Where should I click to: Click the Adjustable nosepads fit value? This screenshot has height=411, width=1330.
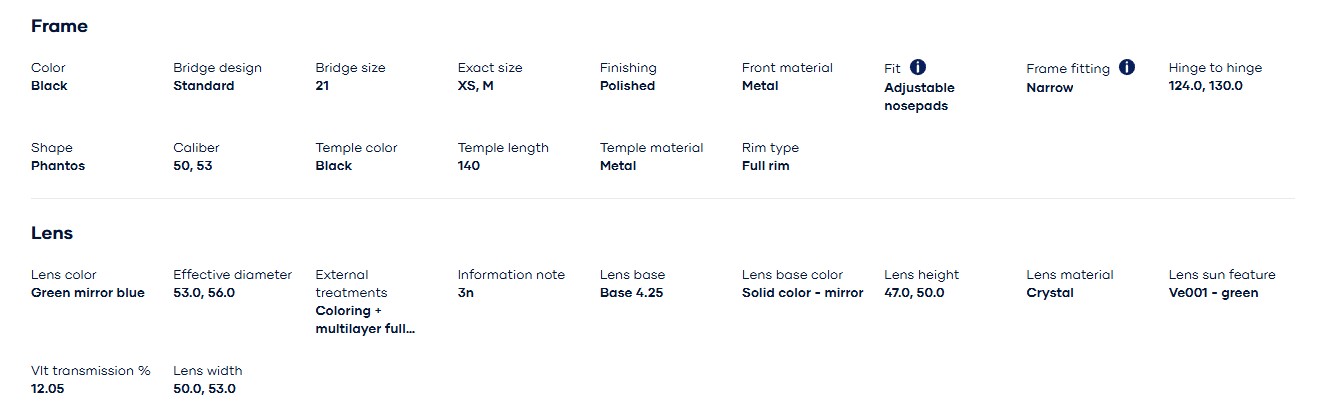pyautogui.click(x=919, y=96)
